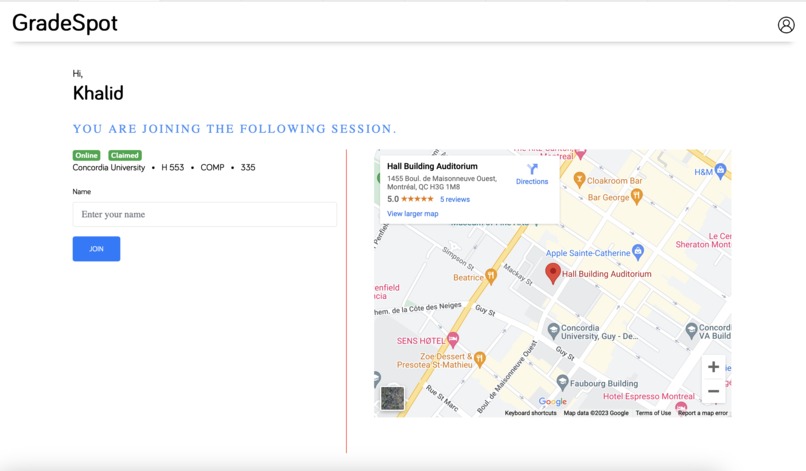Select the Concordia VA Building marker
806x471 pixels.
[691, 330]
